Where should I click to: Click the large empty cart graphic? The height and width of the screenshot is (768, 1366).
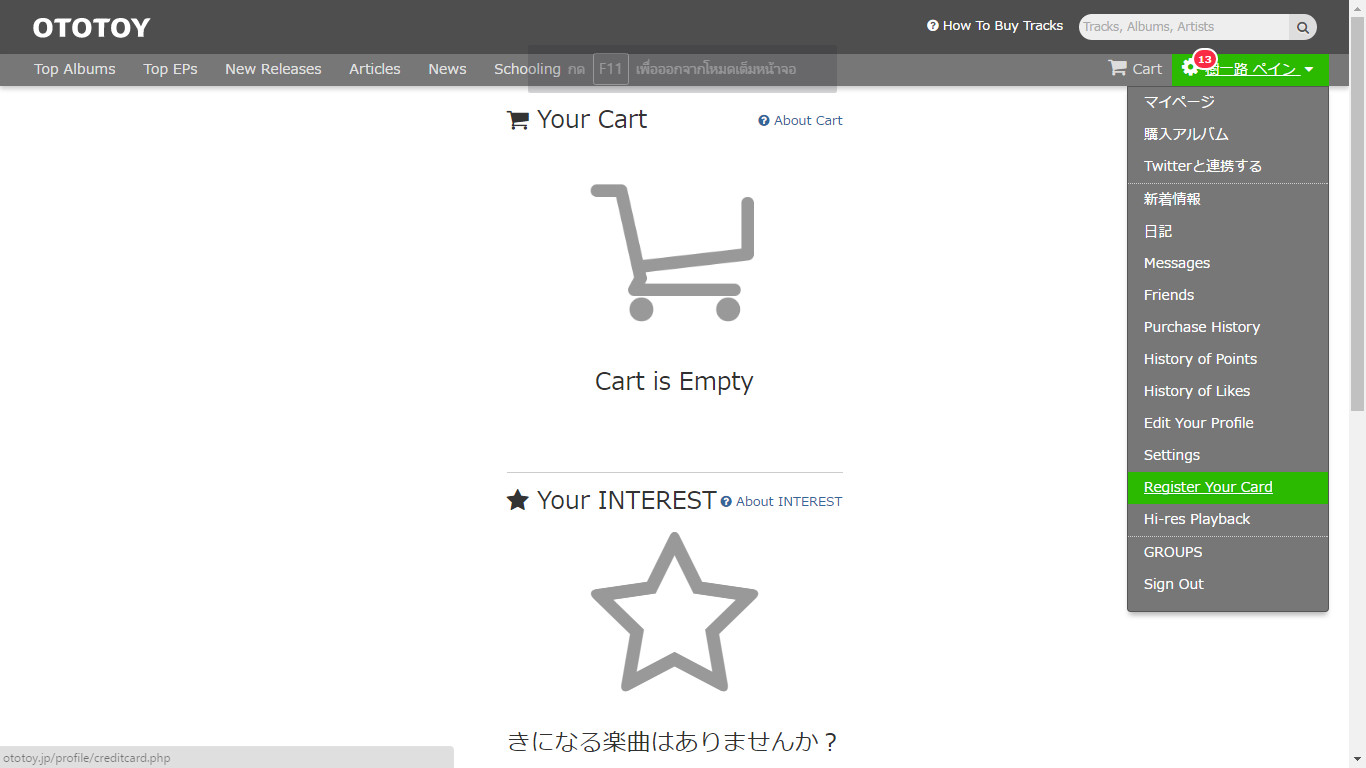tap(672, 252)
